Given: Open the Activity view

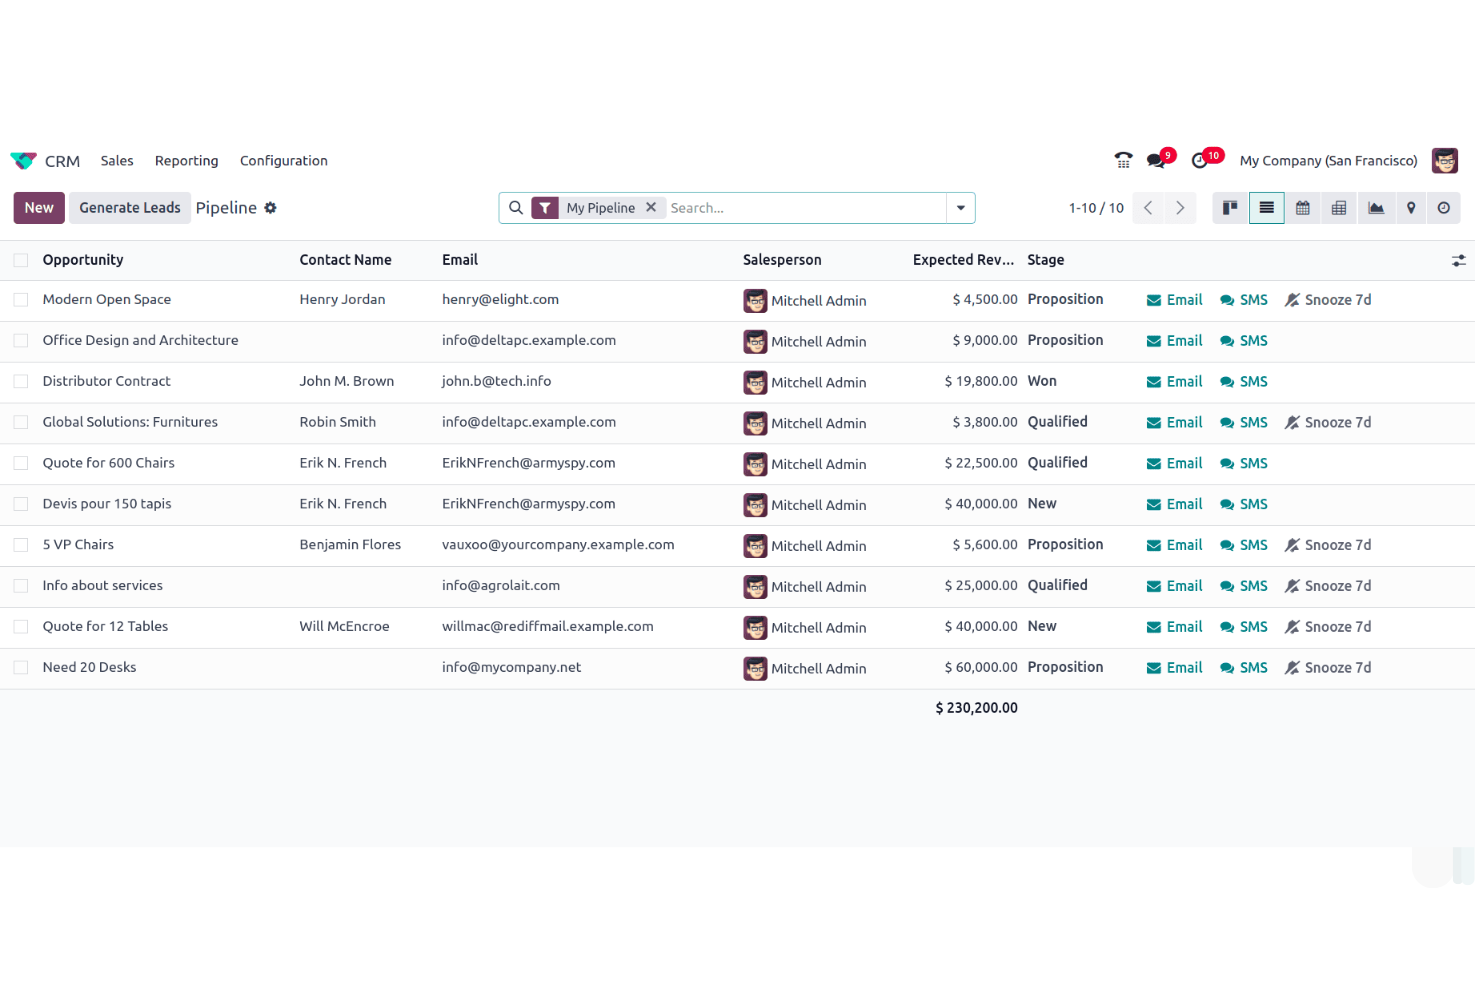Looking at the screenshot, I should point(1443,207).
